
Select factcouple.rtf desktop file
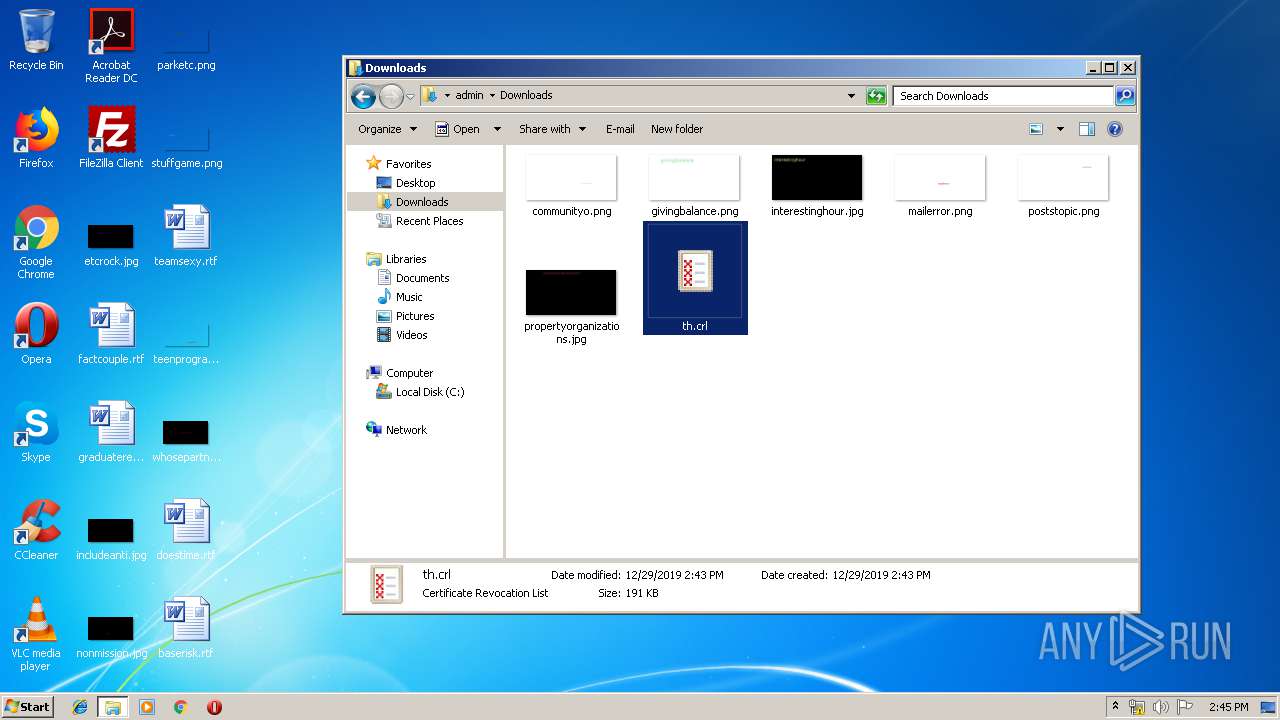pyautogui.click(x=111, y=334)
